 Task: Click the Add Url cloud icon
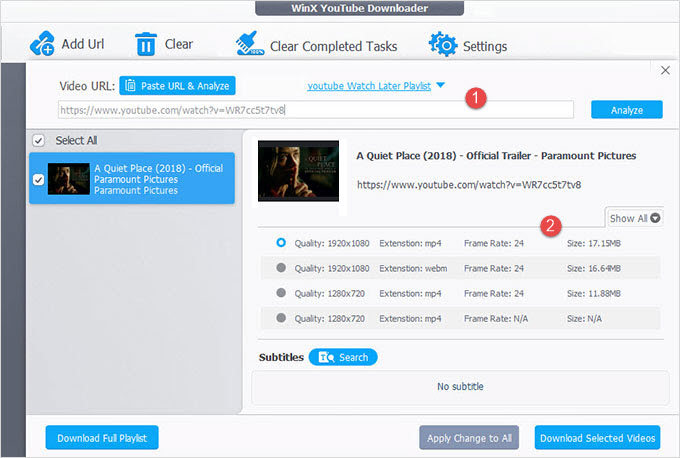coord(42,43)
